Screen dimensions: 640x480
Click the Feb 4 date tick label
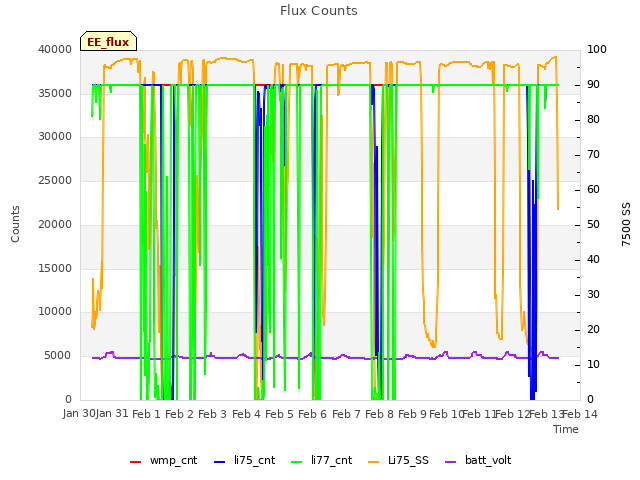point(246,414)
